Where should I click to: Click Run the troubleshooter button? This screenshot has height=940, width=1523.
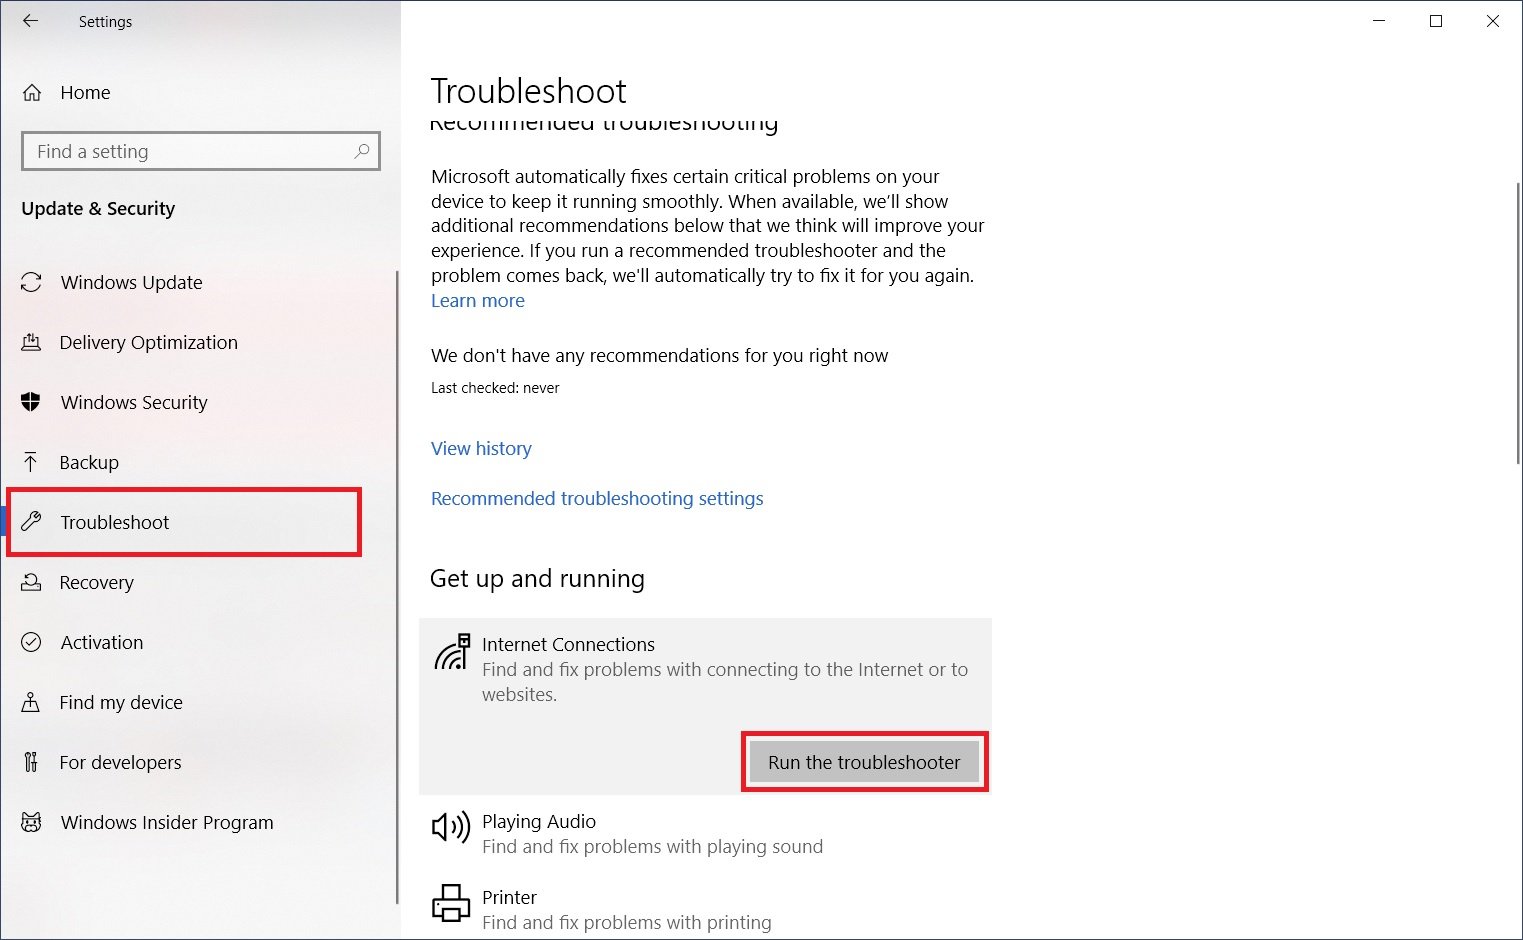pos(864,762)
